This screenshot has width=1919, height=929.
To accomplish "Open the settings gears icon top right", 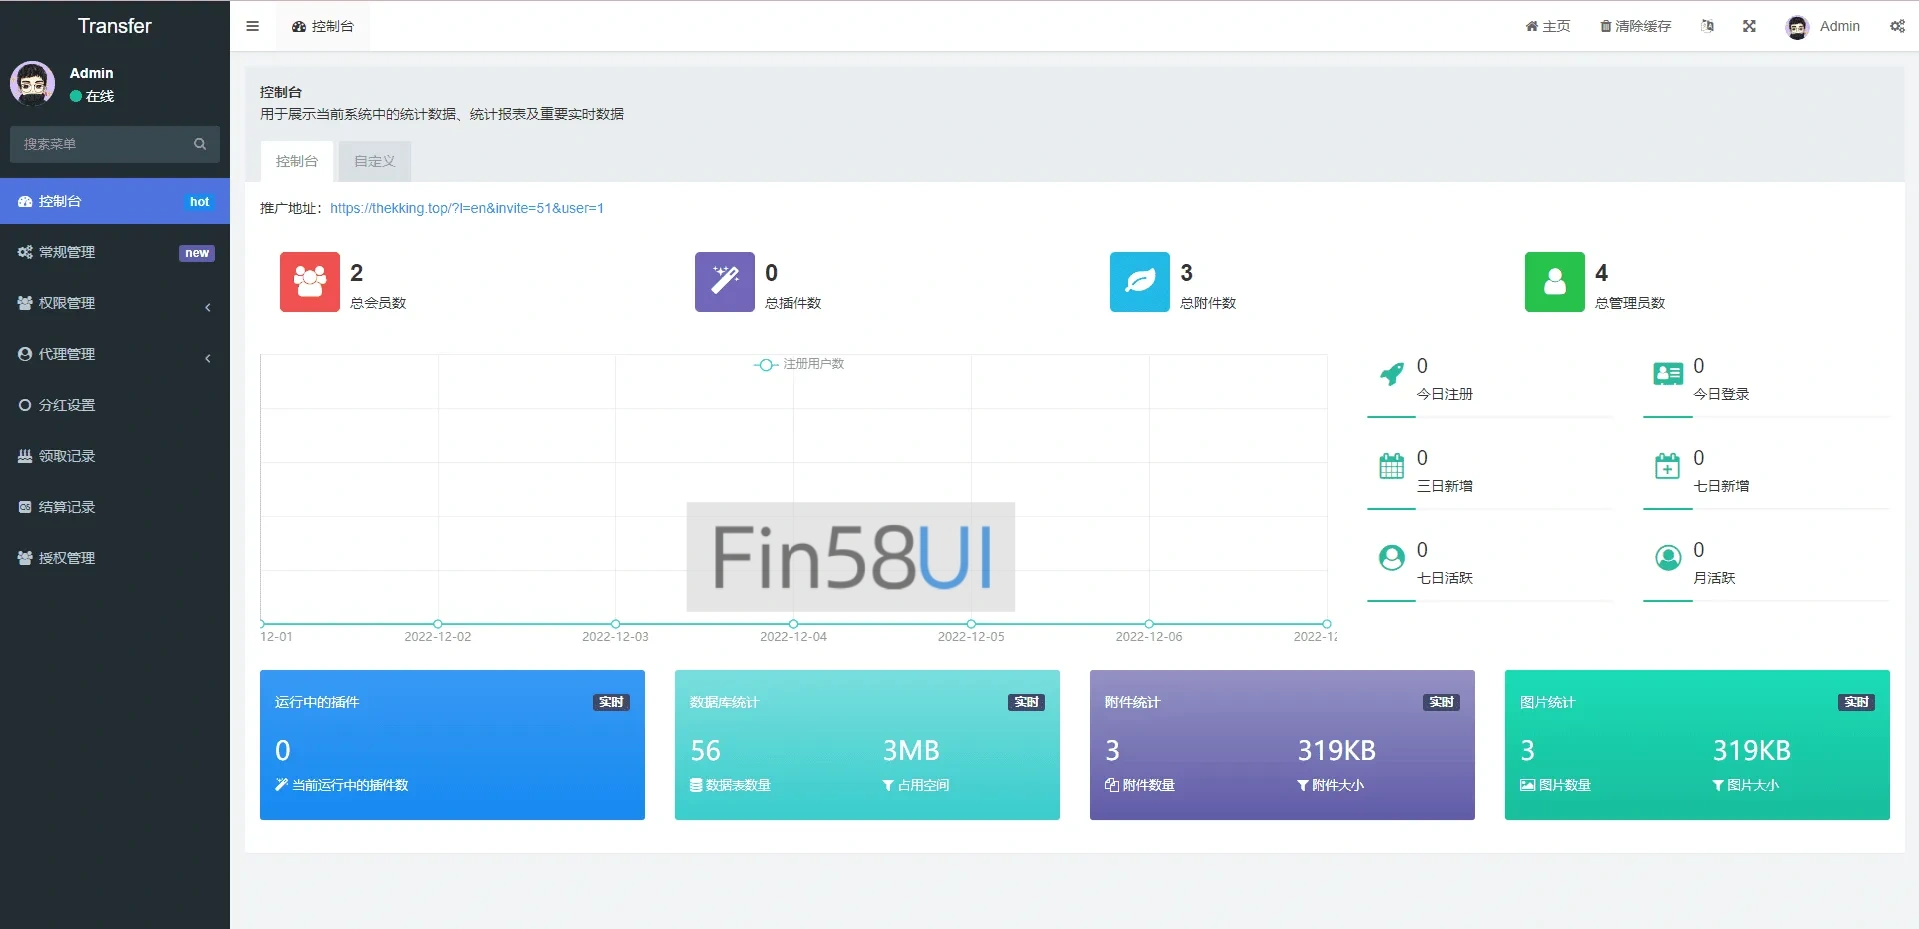I will (x=1896, y=26).
